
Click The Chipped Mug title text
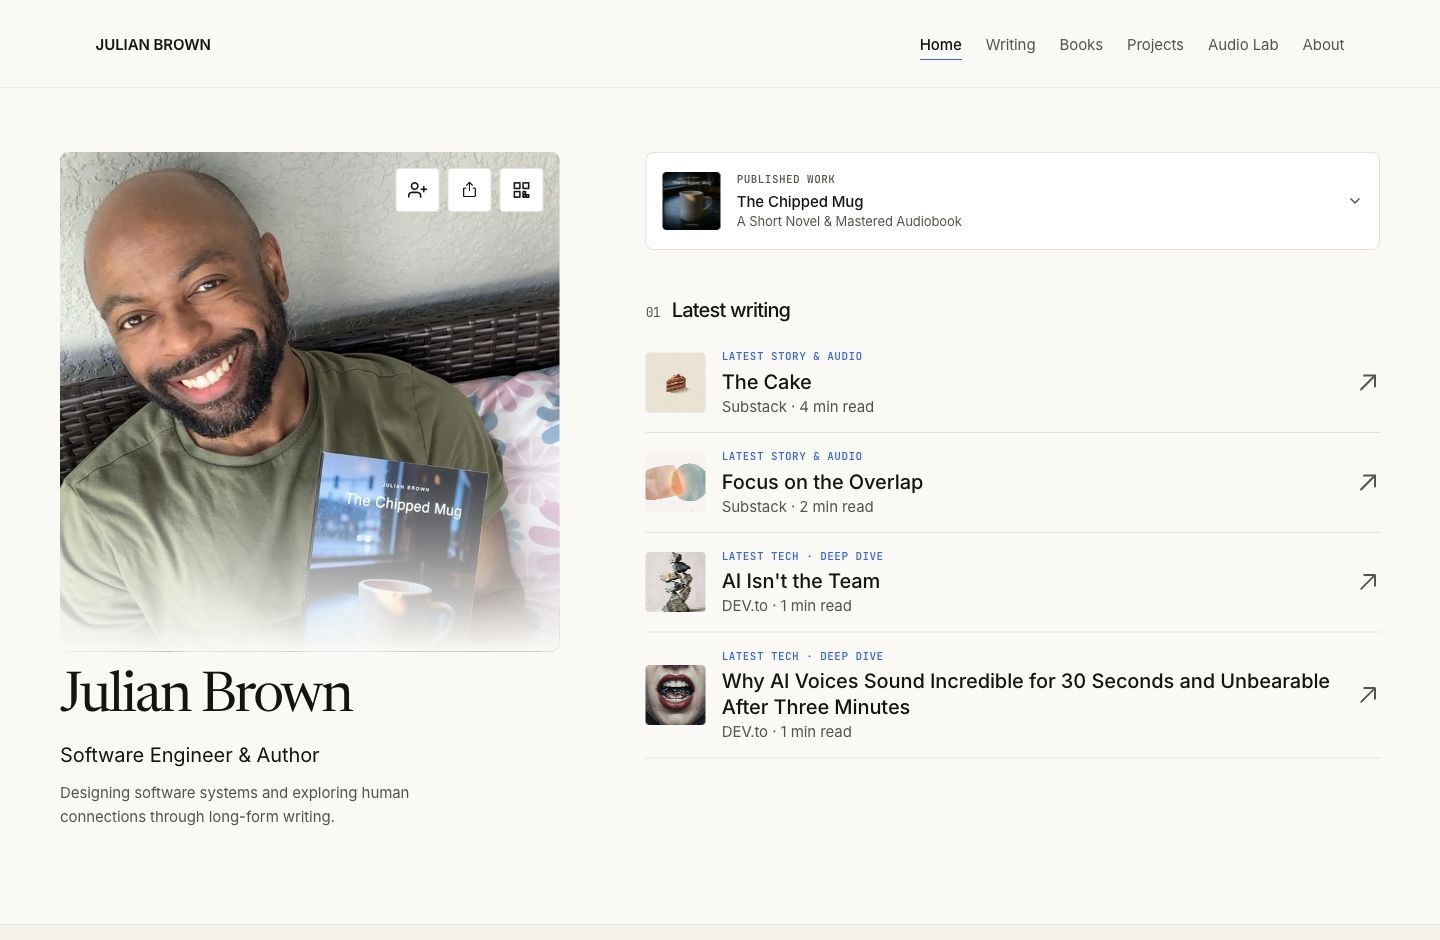[800, 201]
